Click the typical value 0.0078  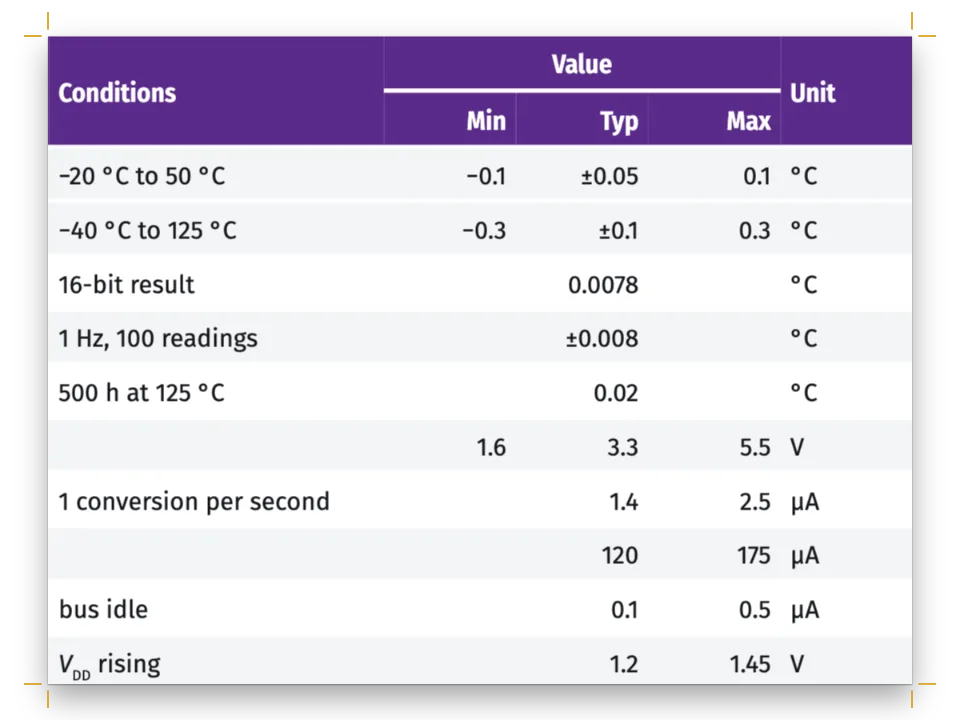click(603, 285)
